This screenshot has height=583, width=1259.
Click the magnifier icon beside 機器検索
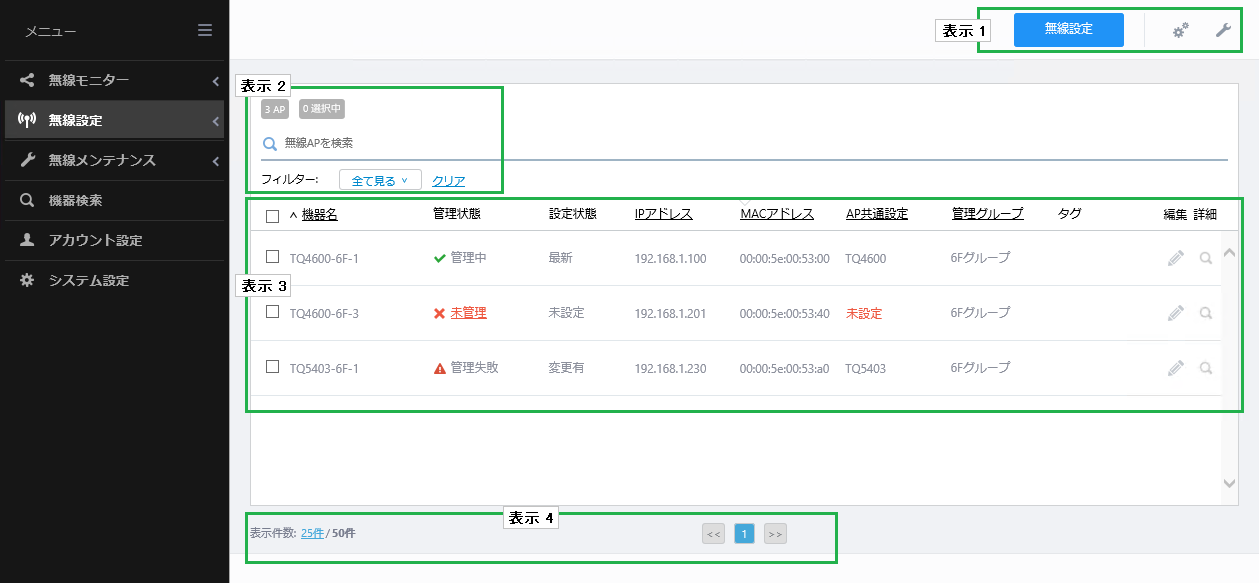pos(28,200)
